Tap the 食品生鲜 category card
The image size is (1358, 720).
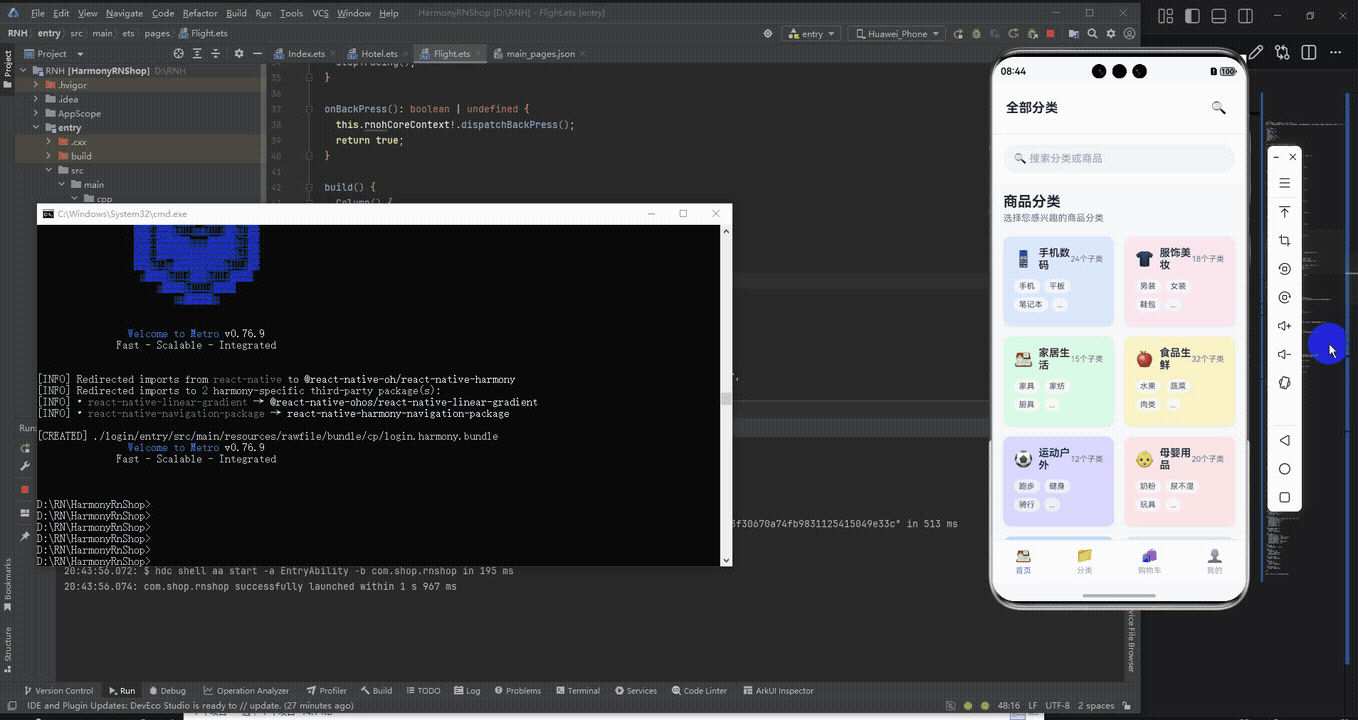(x=1179, y=381)
